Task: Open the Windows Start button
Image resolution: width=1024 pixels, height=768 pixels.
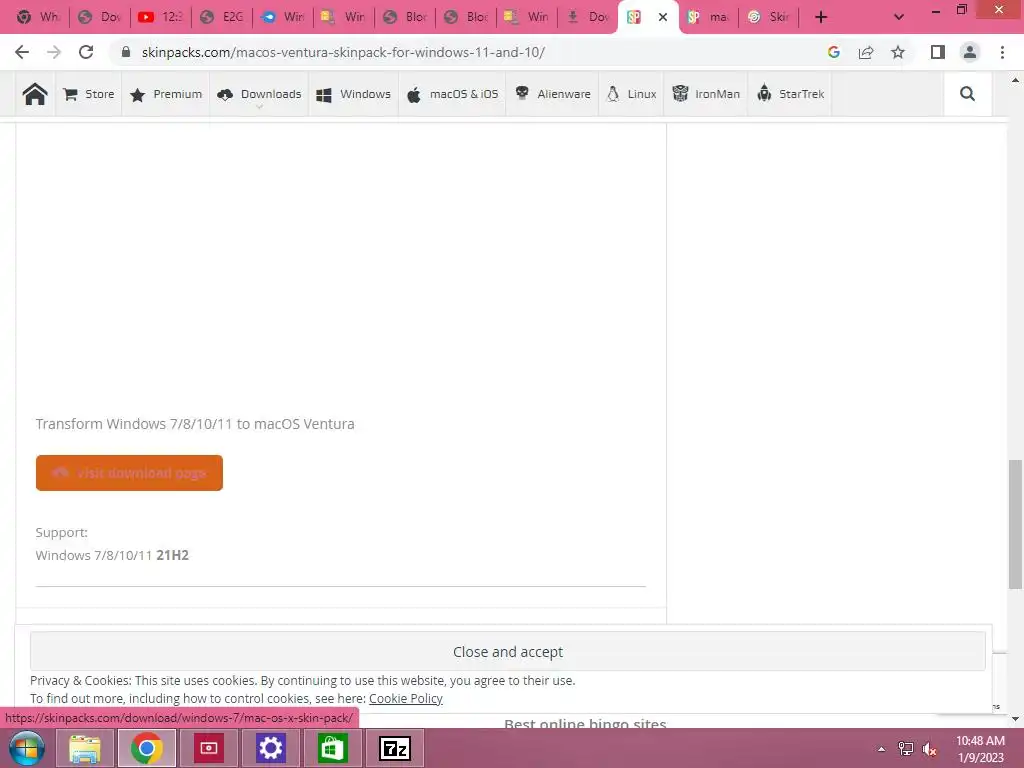Action: [x=26, y=748]
